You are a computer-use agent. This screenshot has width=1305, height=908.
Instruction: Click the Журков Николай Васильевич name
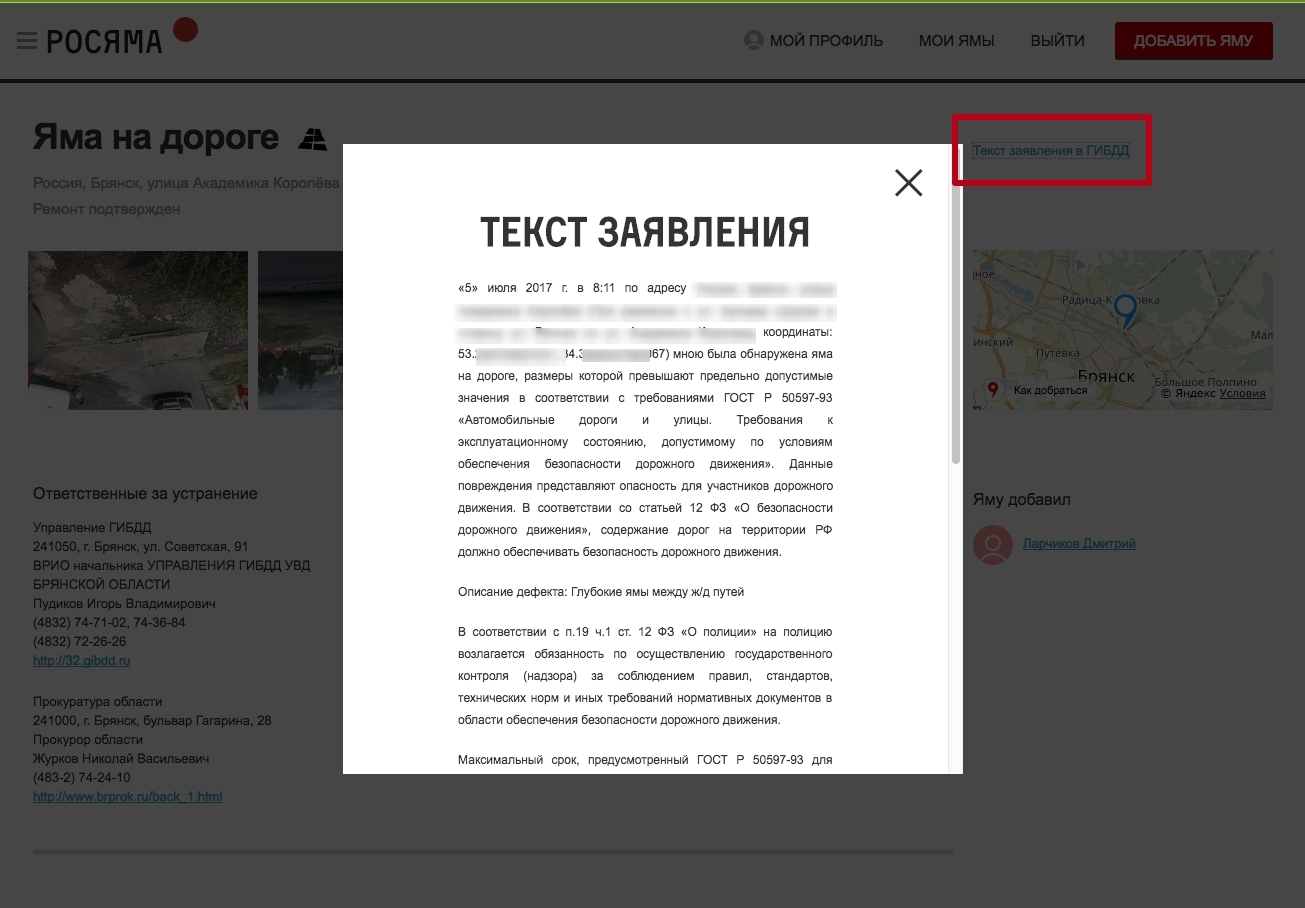pos(121,759)
